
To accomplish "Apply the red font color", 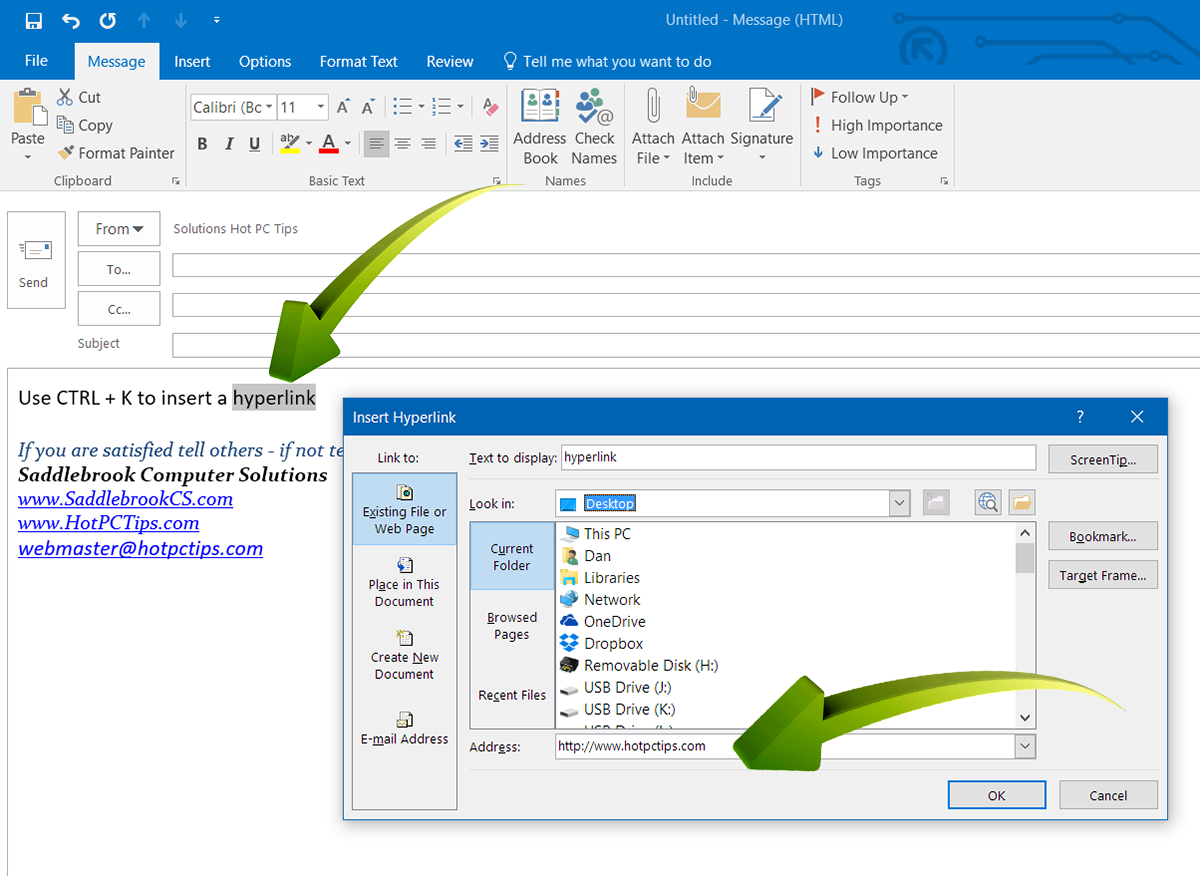I will (x=329, y=144).
